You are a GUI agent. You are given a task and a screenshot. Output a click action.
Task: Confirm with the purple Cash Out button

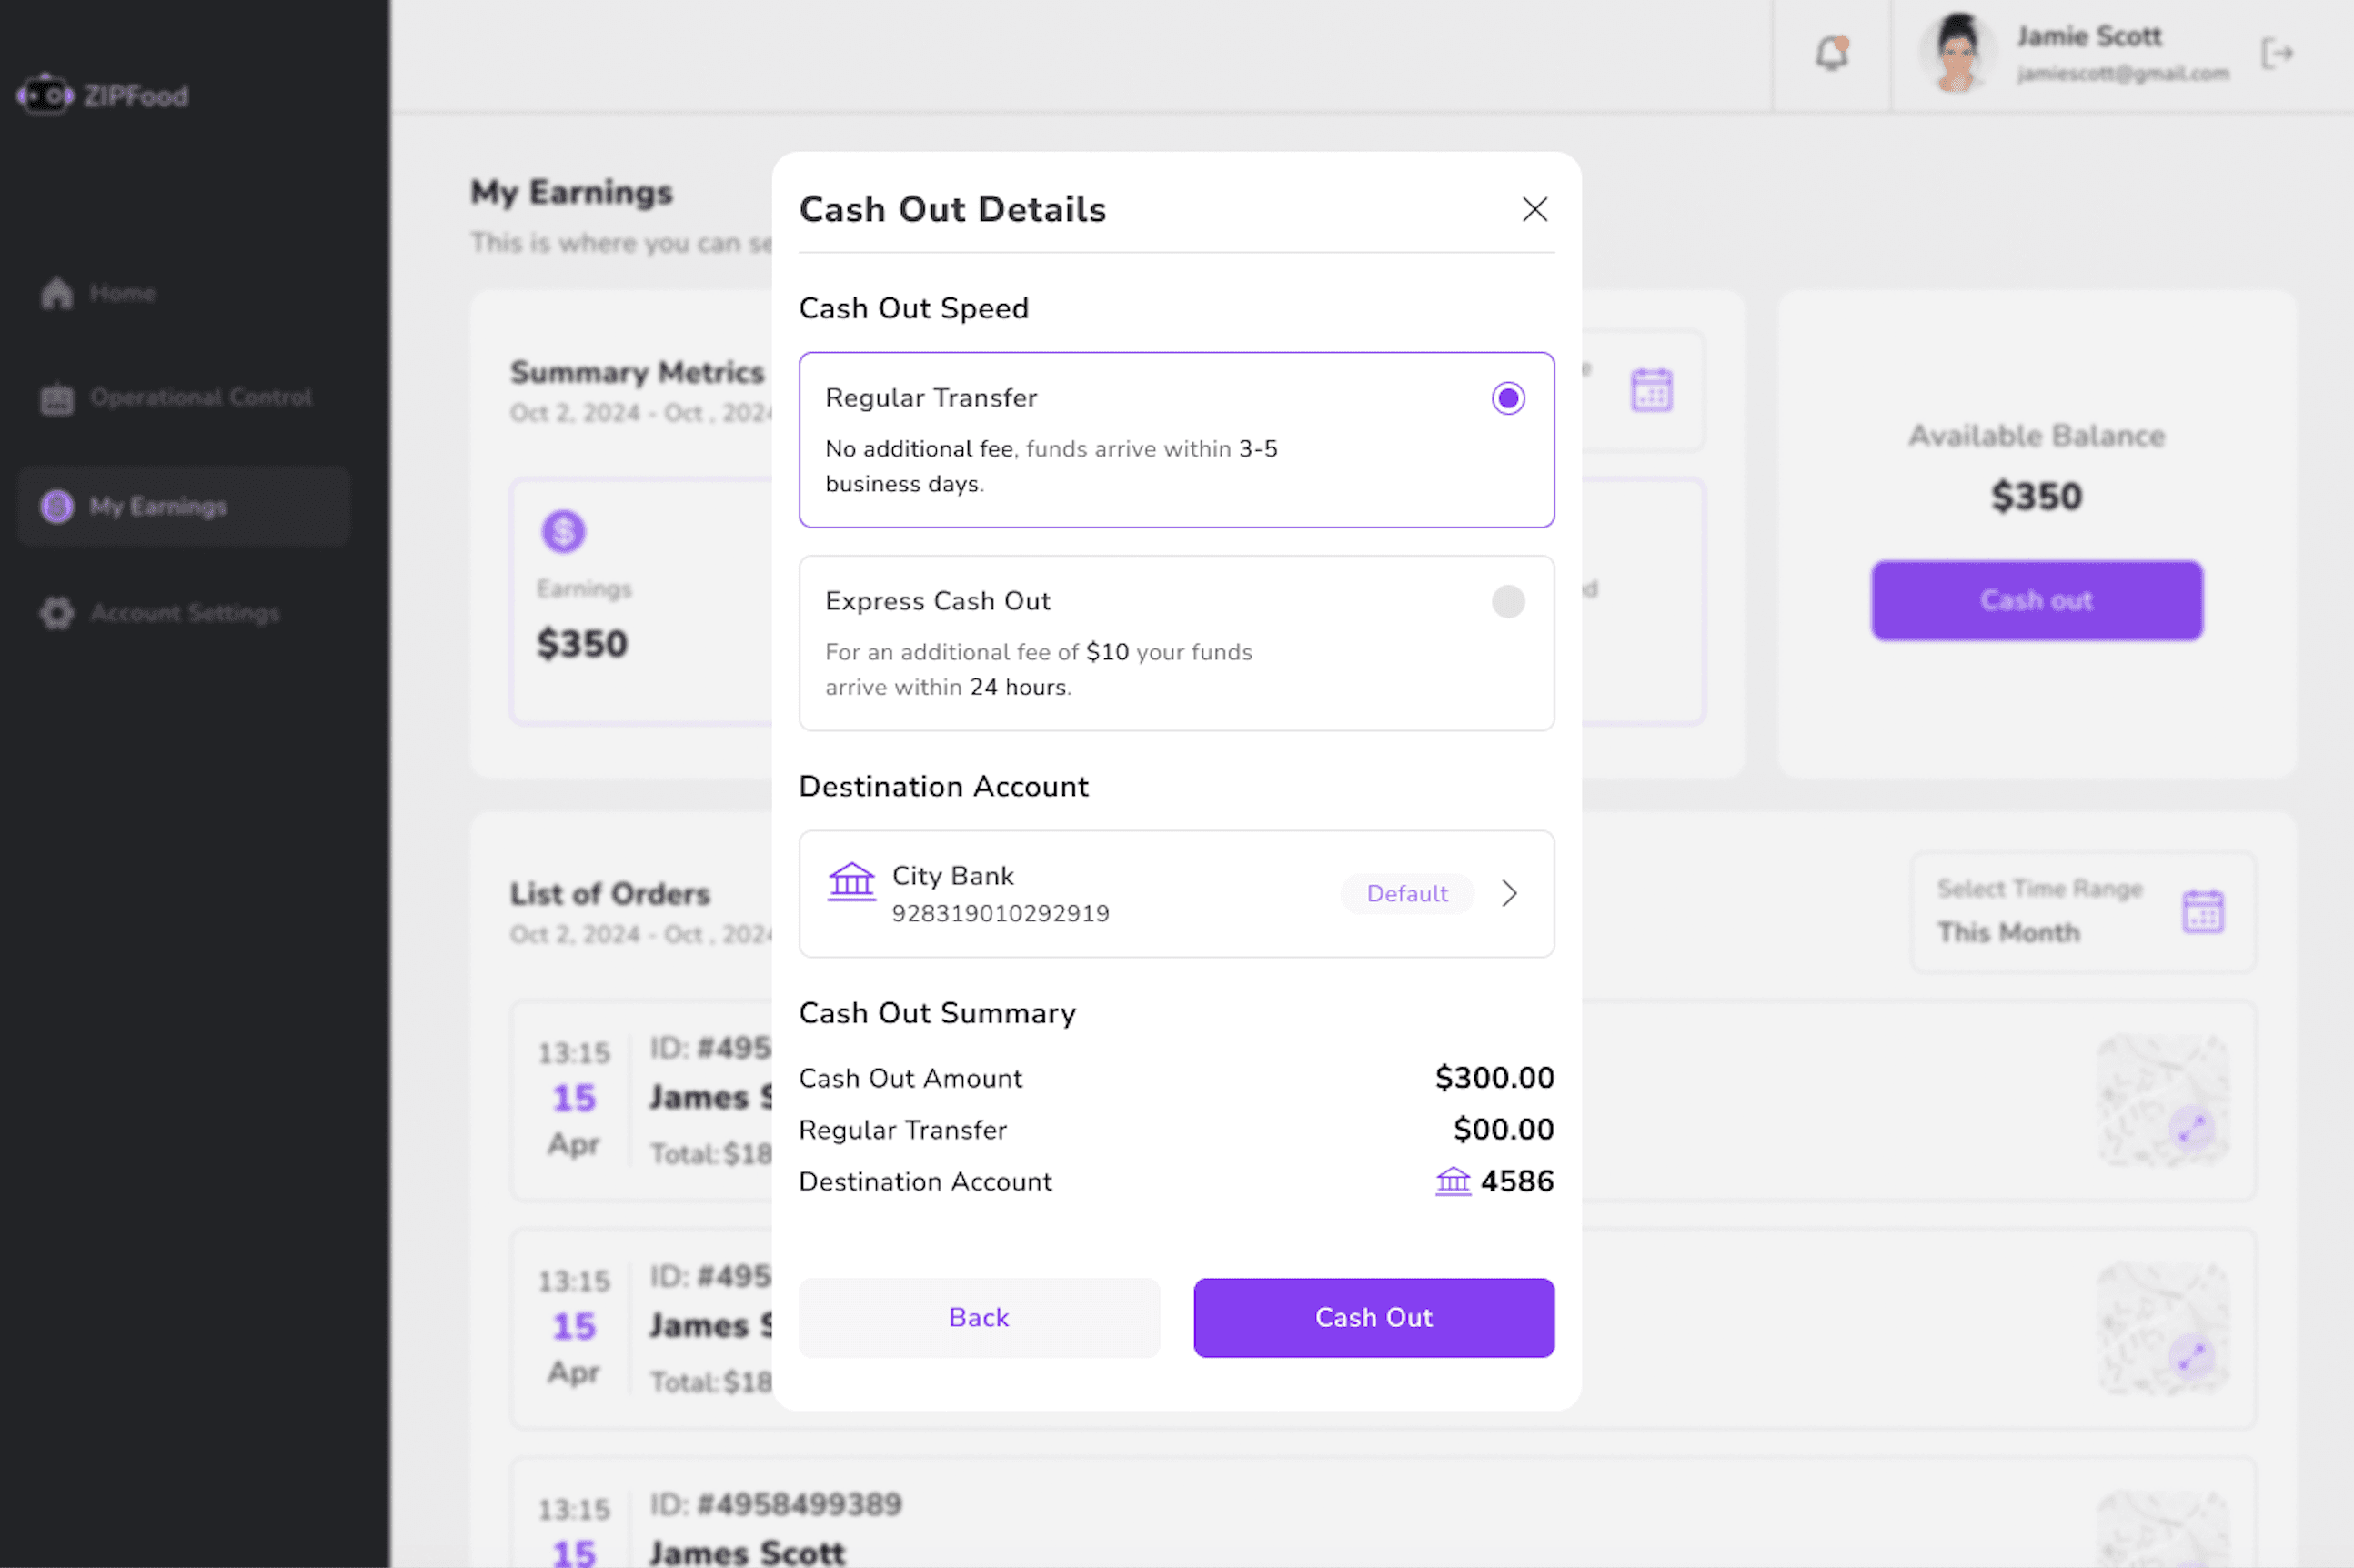tap(1373, 1317)
